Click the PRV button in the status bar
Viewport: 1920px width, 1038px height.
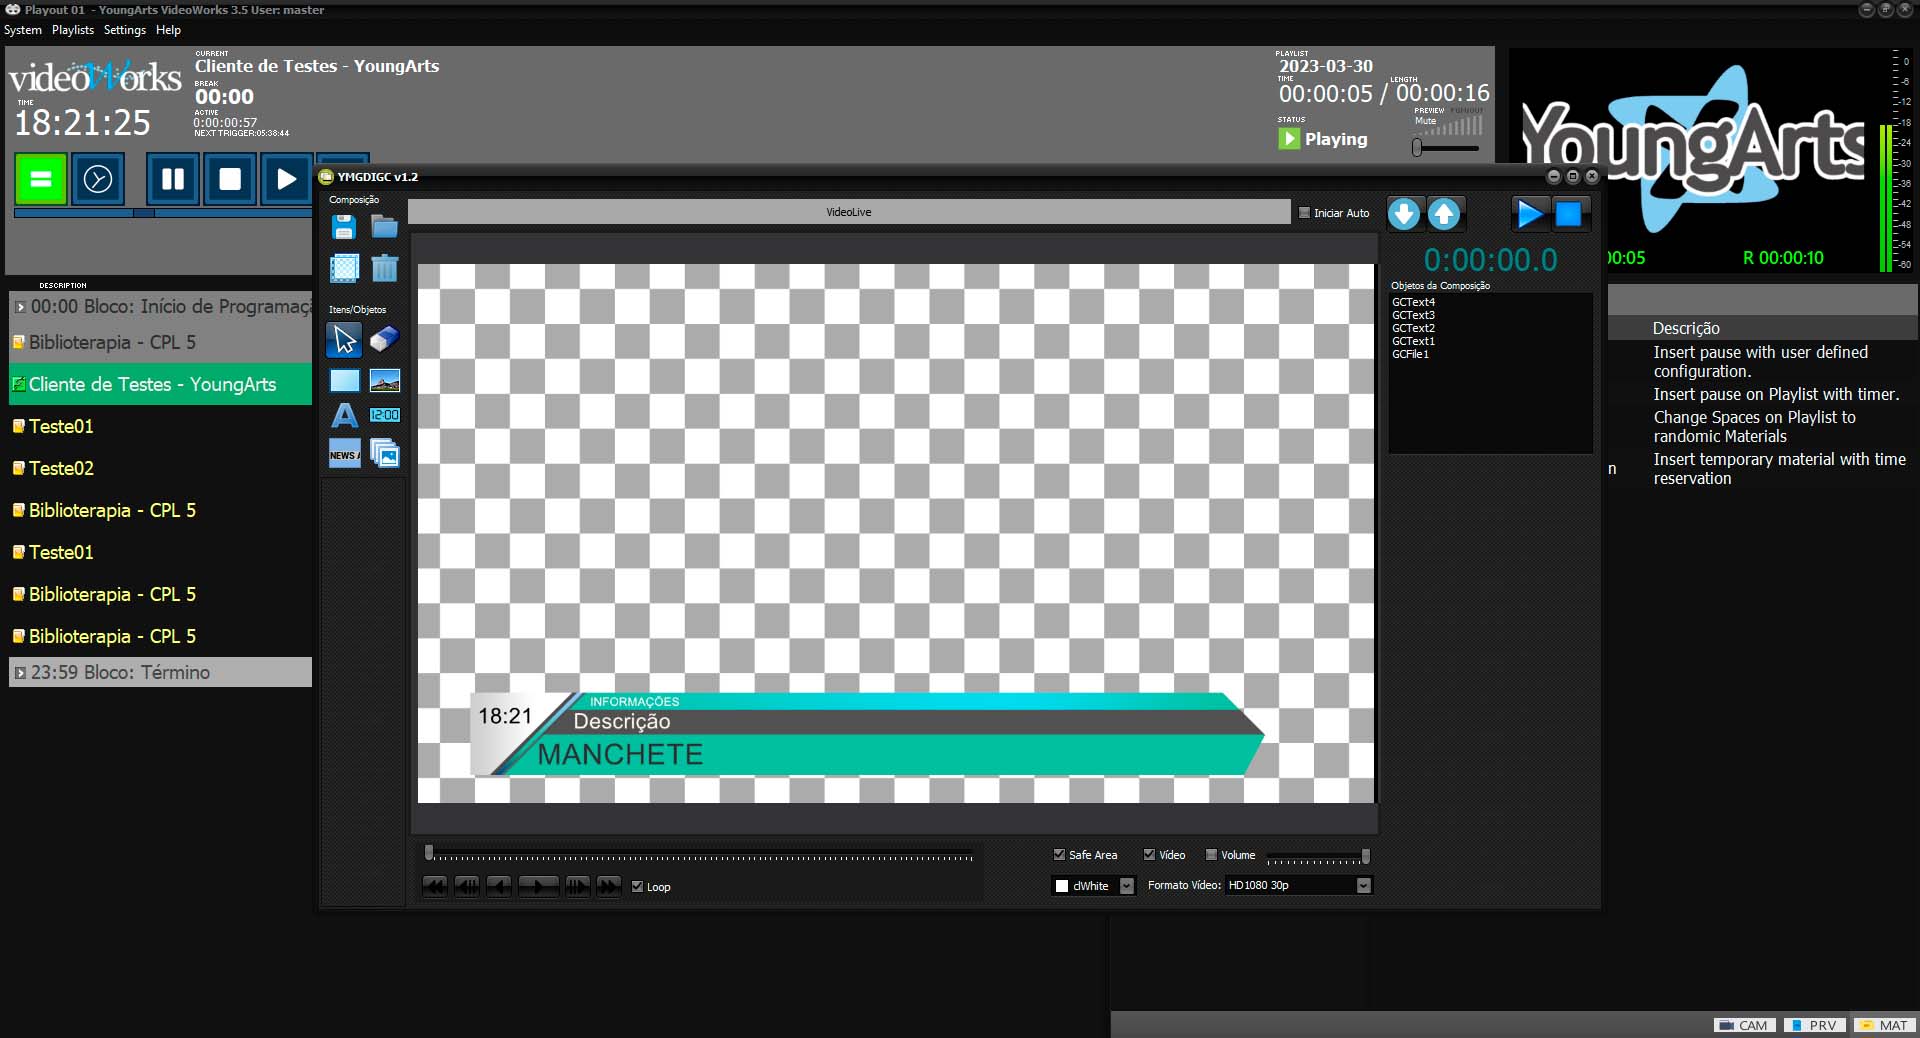[x=1813, y=1025]
